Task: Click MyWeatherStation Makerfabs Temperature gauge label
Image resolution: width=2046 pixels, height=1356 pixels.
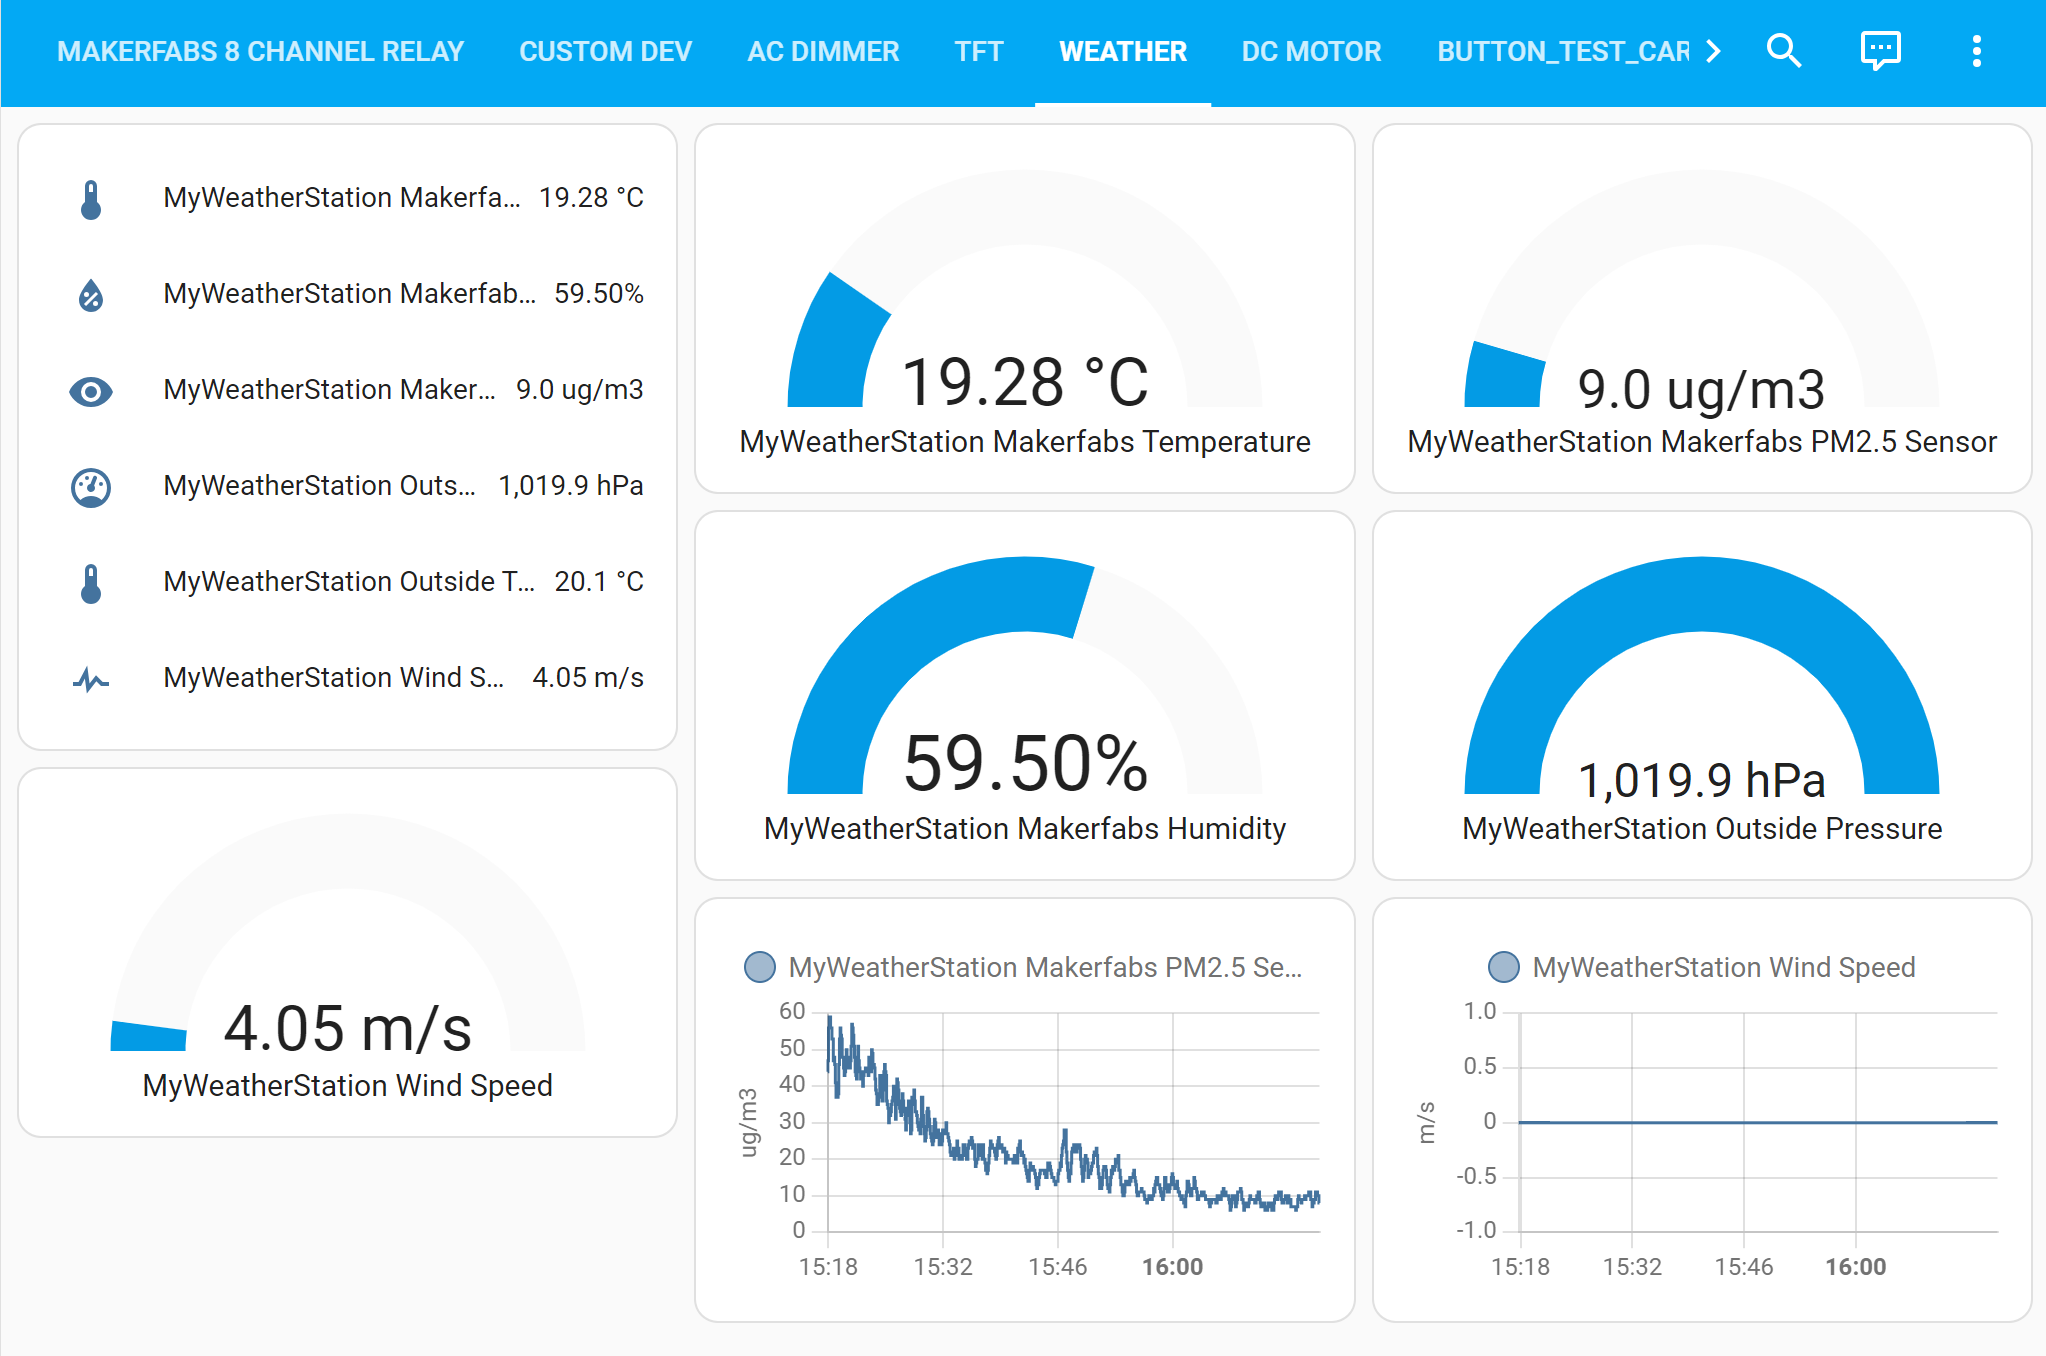Action: 1025,441
